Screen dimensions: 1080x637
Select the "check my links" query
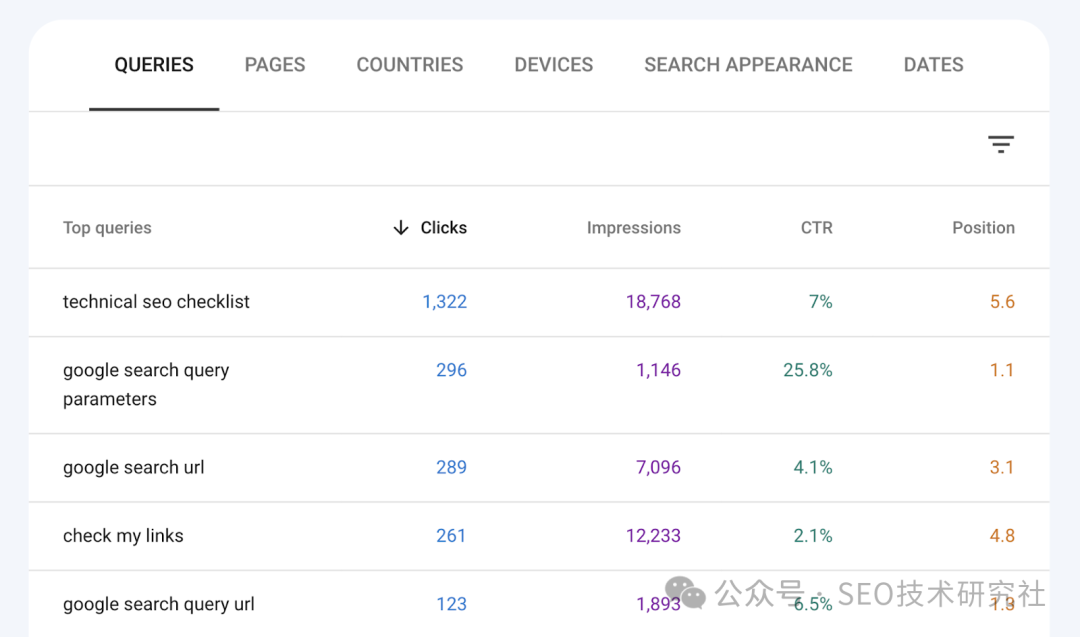tap(123, 536)
